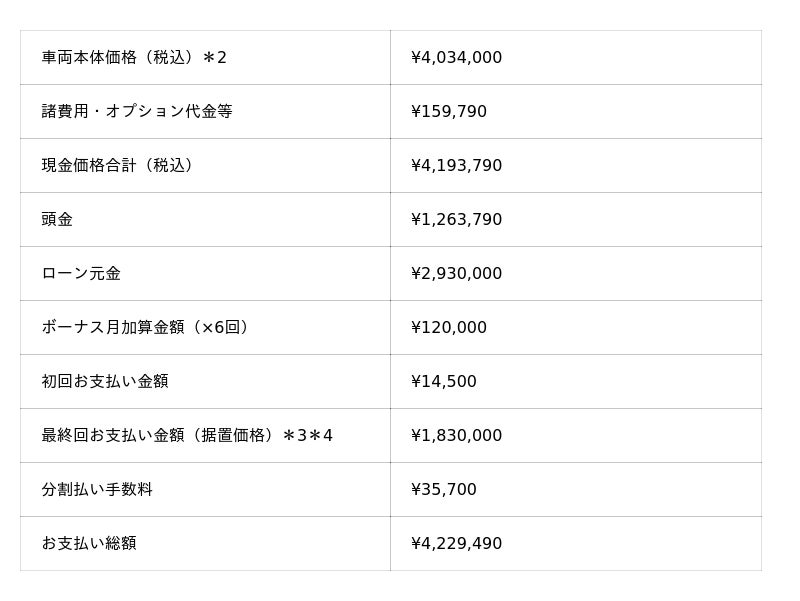Select the ¥1,263,790 down payment amount
The width and height of the screenshot is (800, 601).
pyautogui.click(x=456, y=219)
